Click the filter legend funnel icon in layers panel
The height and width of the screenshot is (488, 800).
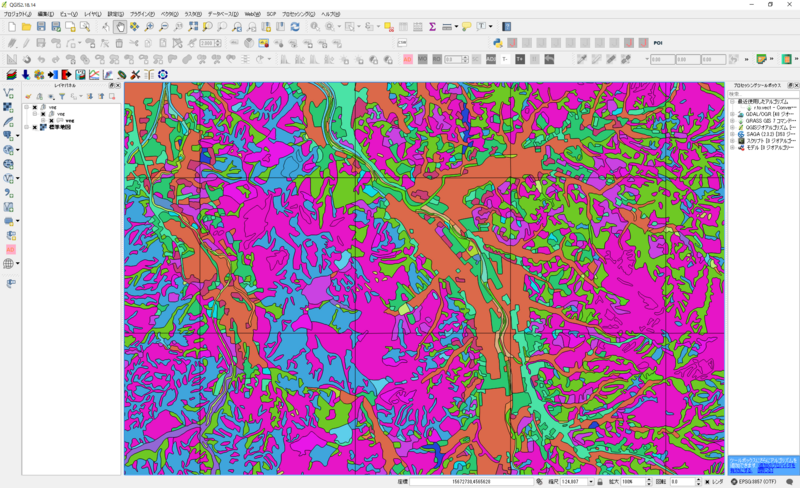[62, 96]
